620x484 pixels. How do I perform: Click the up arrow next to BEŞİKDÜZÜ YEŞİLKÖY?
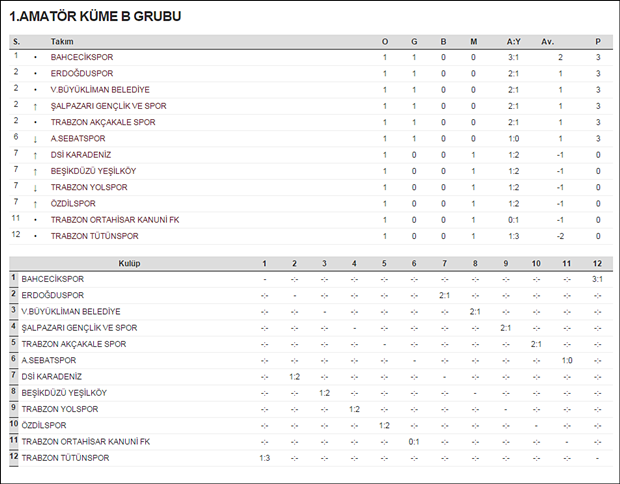[x=35, y=172]
